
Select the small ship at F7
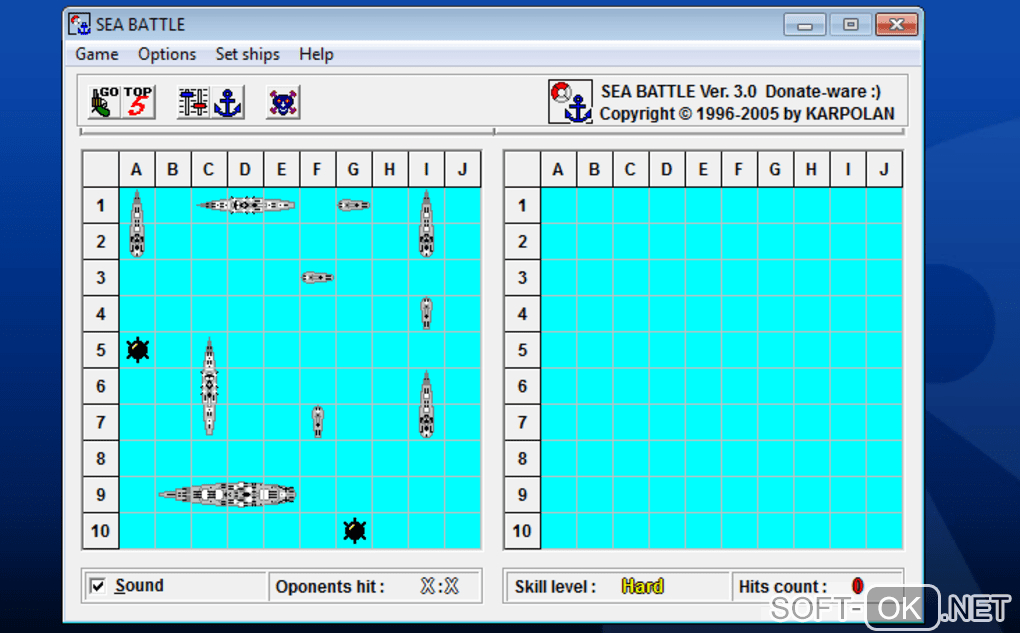pos(317,422)
